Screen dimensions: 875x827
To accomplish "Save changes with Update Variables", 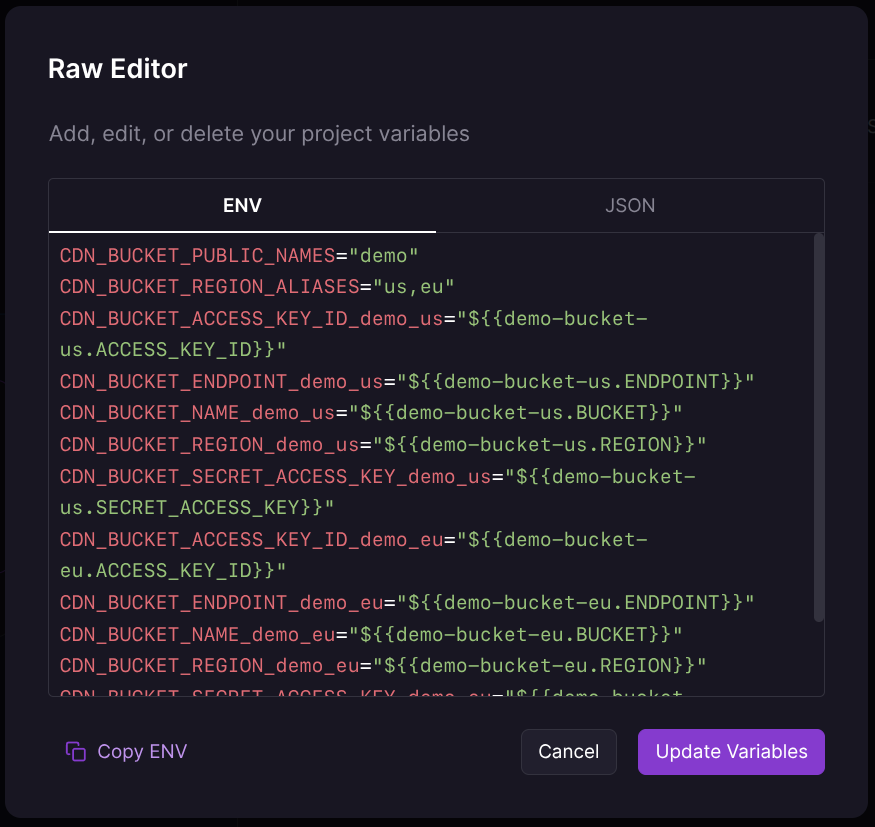I will pyautogui.click(x=731, y=752).
